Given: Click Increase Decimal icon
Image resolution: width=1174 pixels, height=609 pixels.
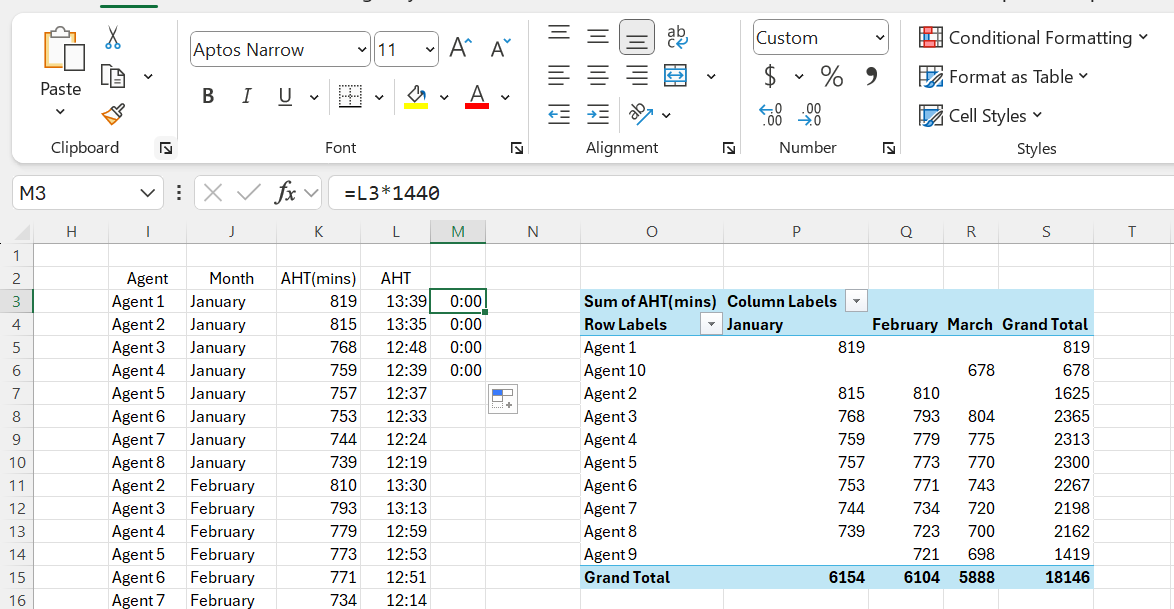Looking at the screenshot, I should pyautogui.click(x=770, y=115).
